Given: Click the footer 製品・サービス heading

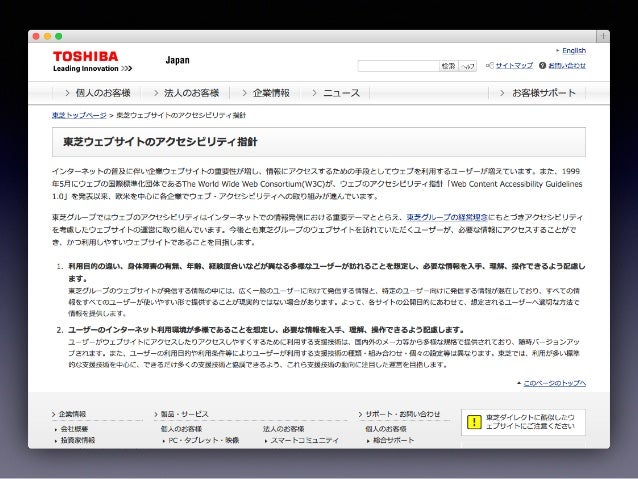Looking at the screenshot, I should (x=184, y=414).
